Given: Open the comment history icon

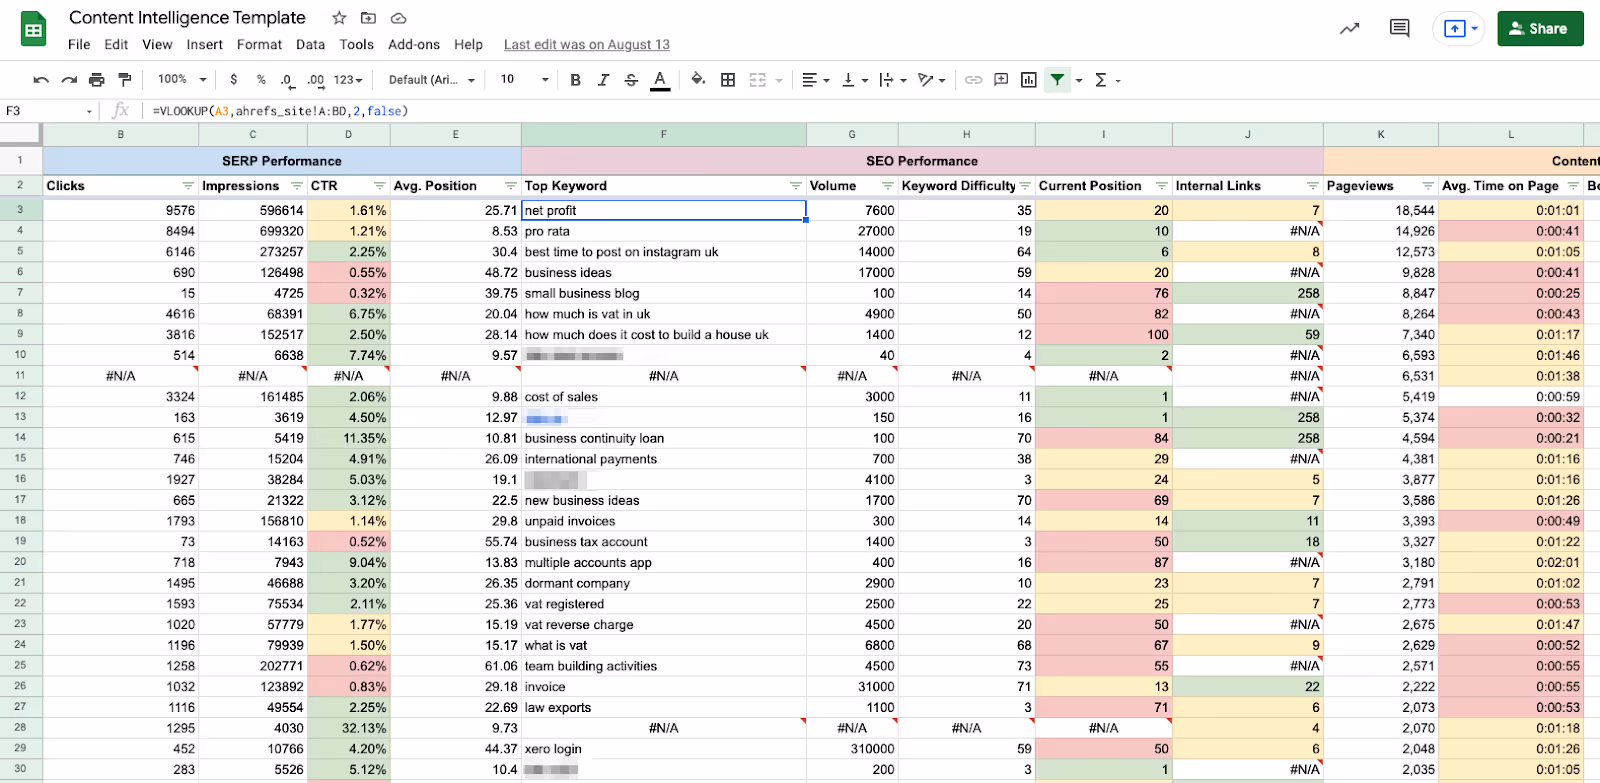Looking at the screenshot, I should (x=1400, y=28).
